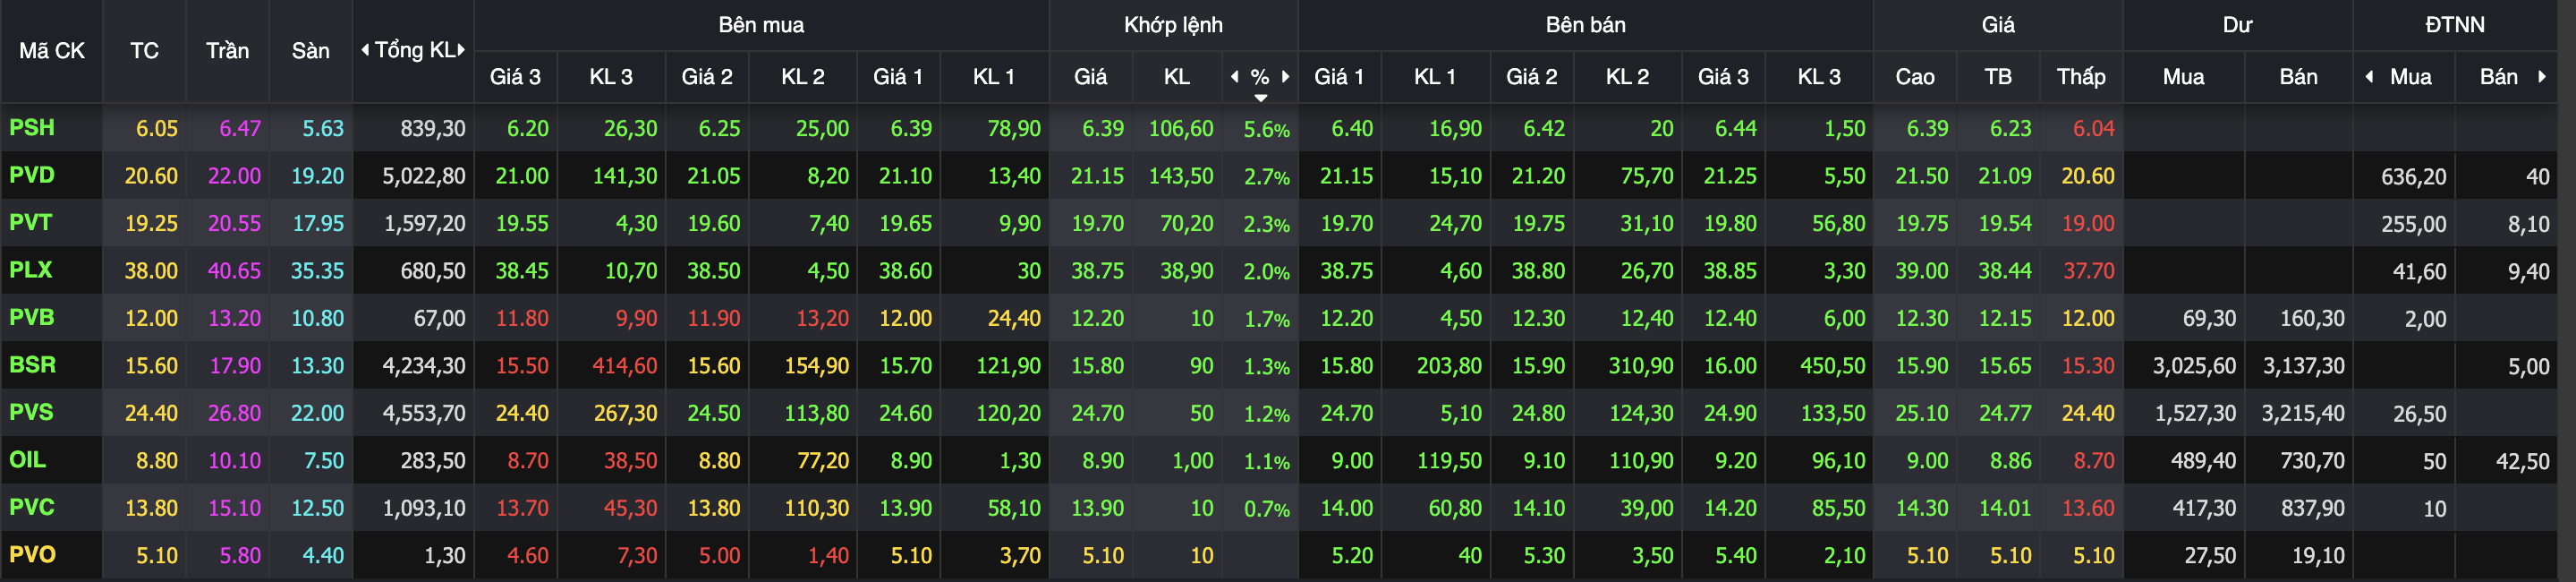Click right arrow beside ĐTNN Bán
This screenshot has height=582, width=2576.
[2541, 77]
